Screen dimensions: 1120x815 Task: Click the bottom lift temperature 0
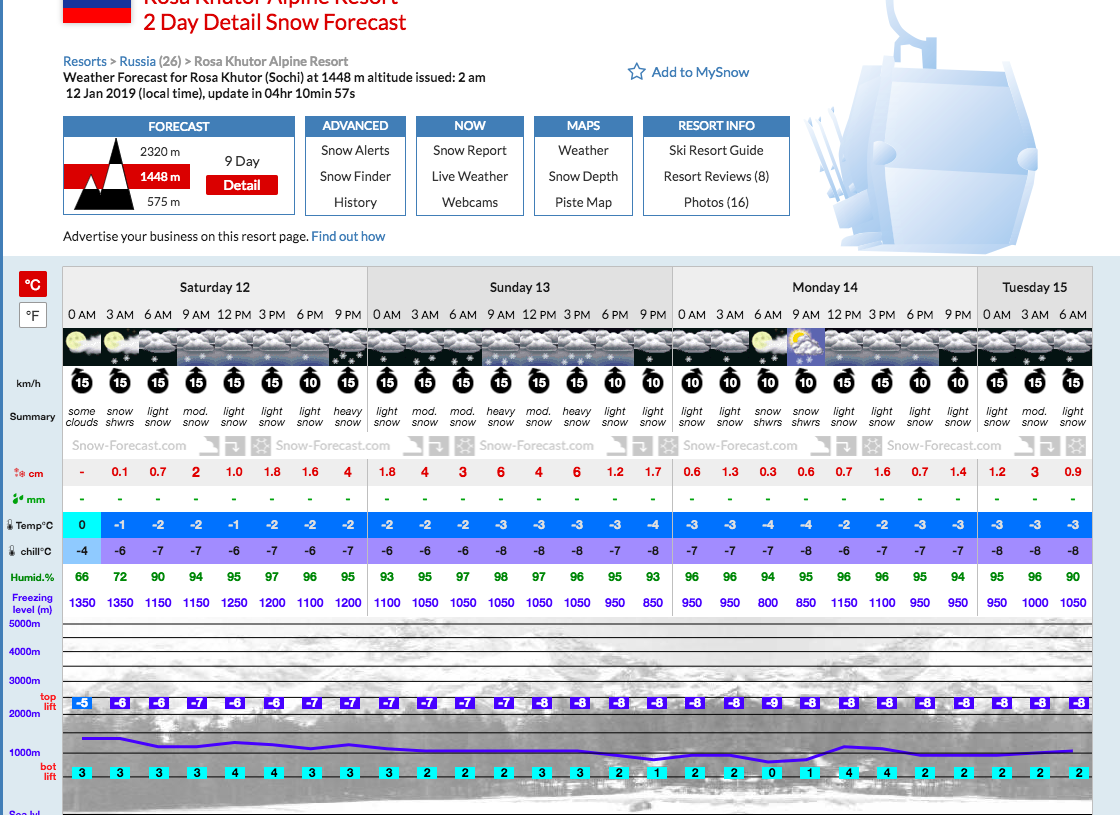(771, 772)
